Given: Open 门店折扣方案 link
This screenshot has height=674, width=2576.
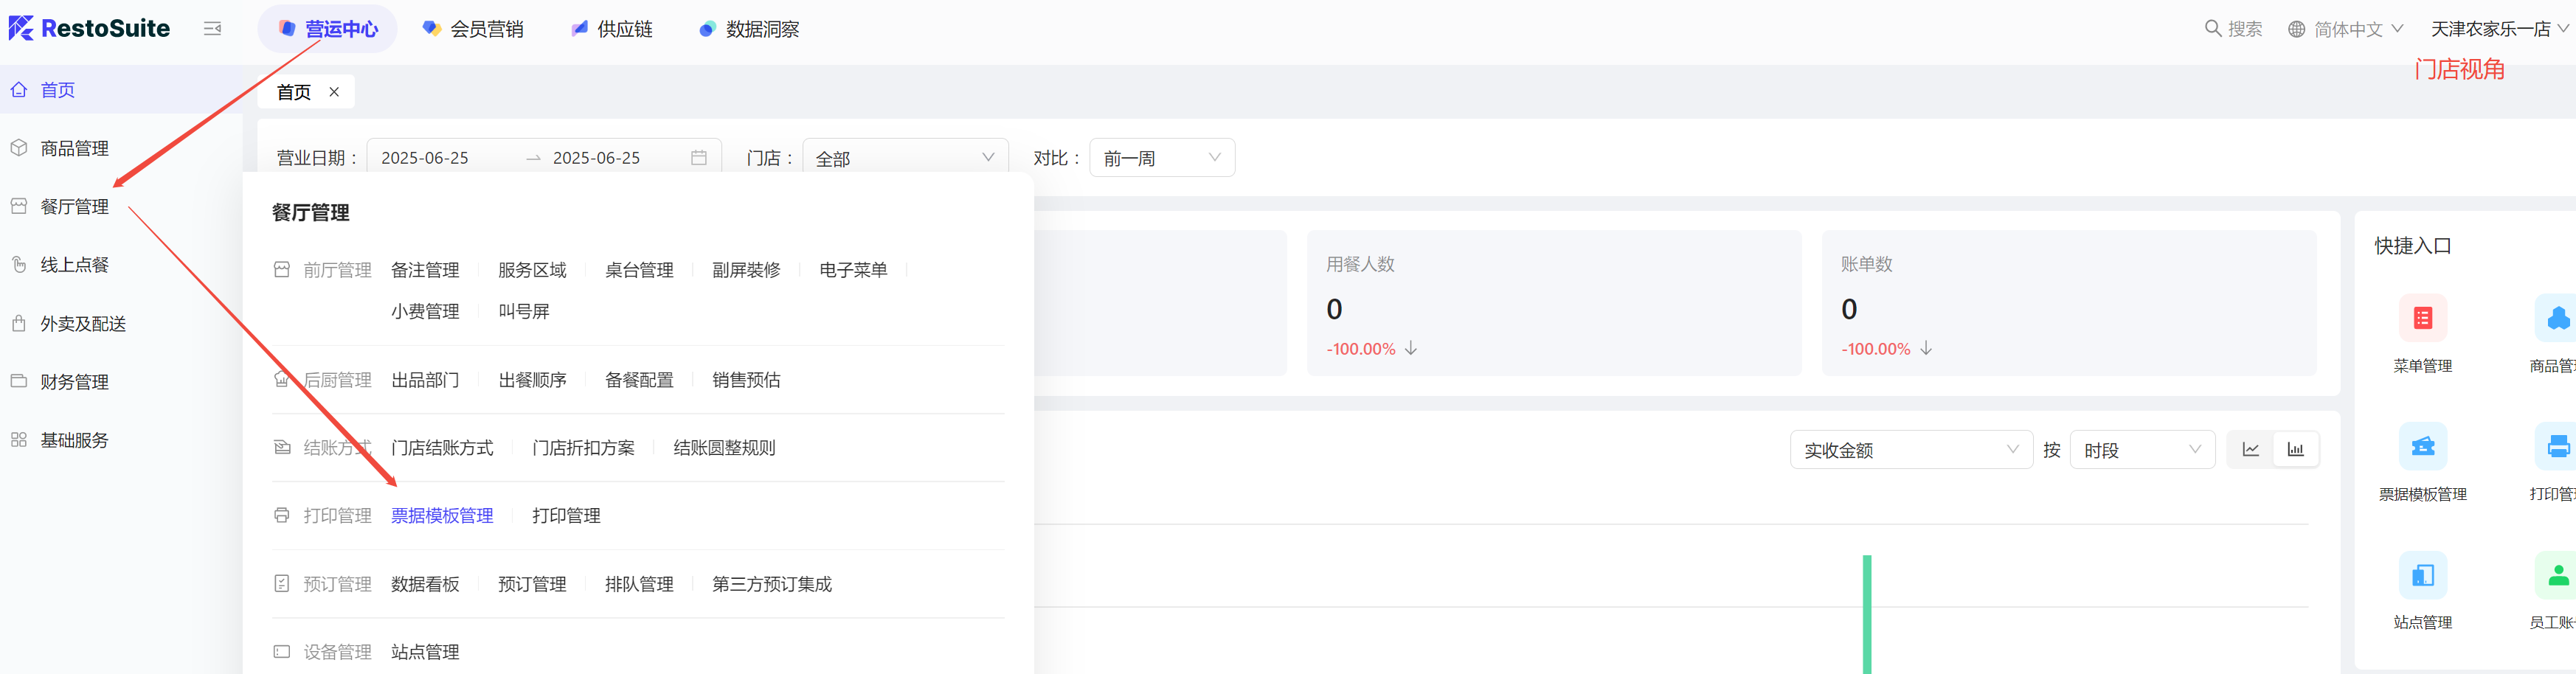Looking at the screenshot, I should 583,448.
